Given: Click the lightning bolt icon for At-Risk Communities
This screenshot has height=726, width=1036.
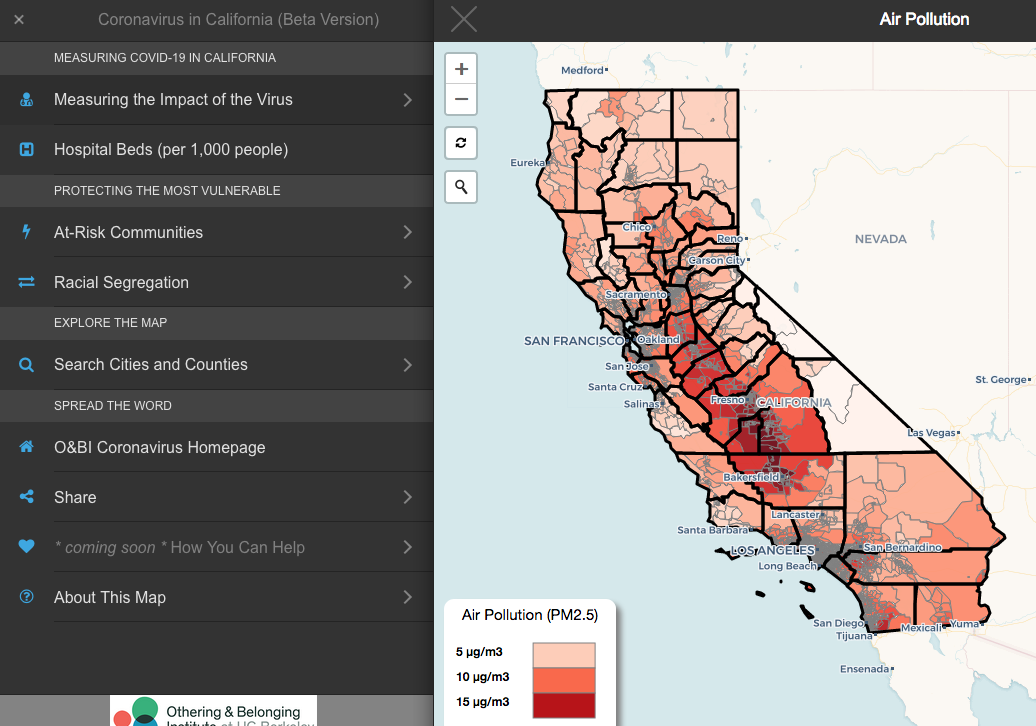Looking at the screenshot, I should (x=26, y=232).
